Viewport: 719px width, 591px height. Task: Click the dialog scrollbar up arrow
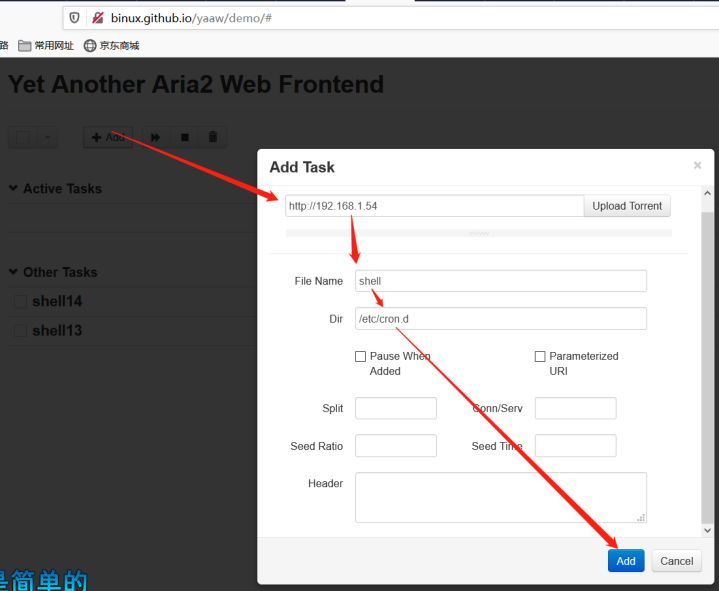pos(708,193)
